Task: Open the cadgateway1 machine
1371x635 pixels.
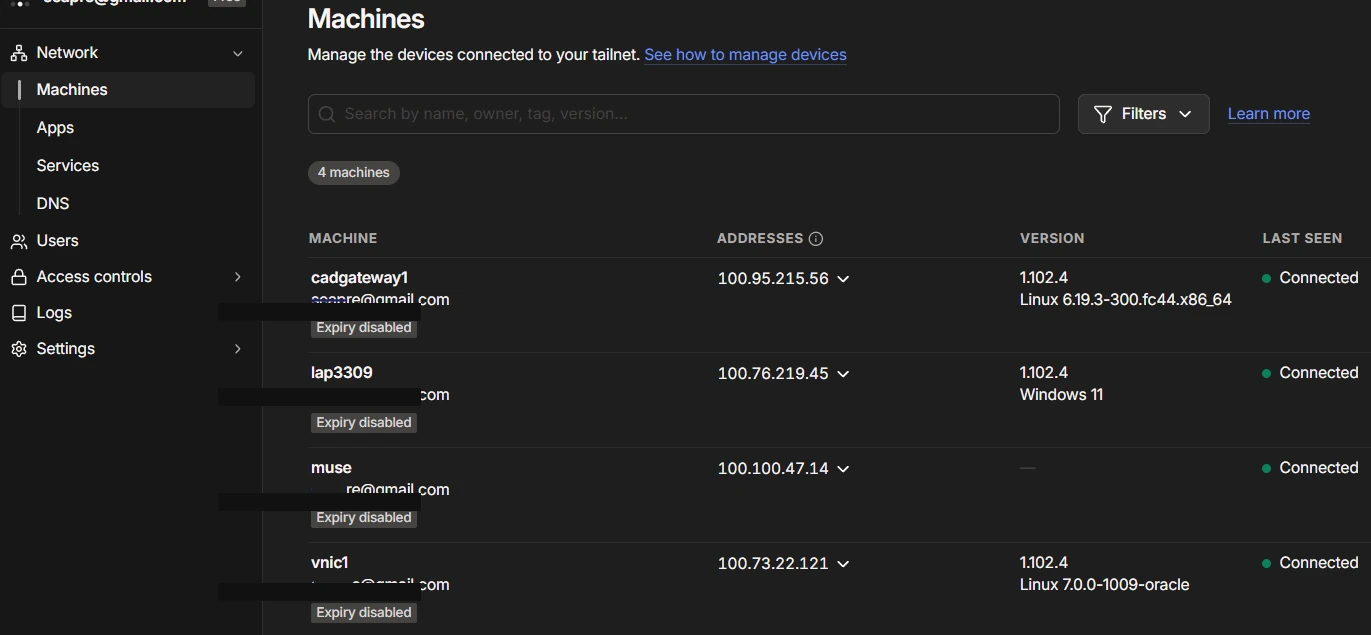Action: [x=359, y=278]
